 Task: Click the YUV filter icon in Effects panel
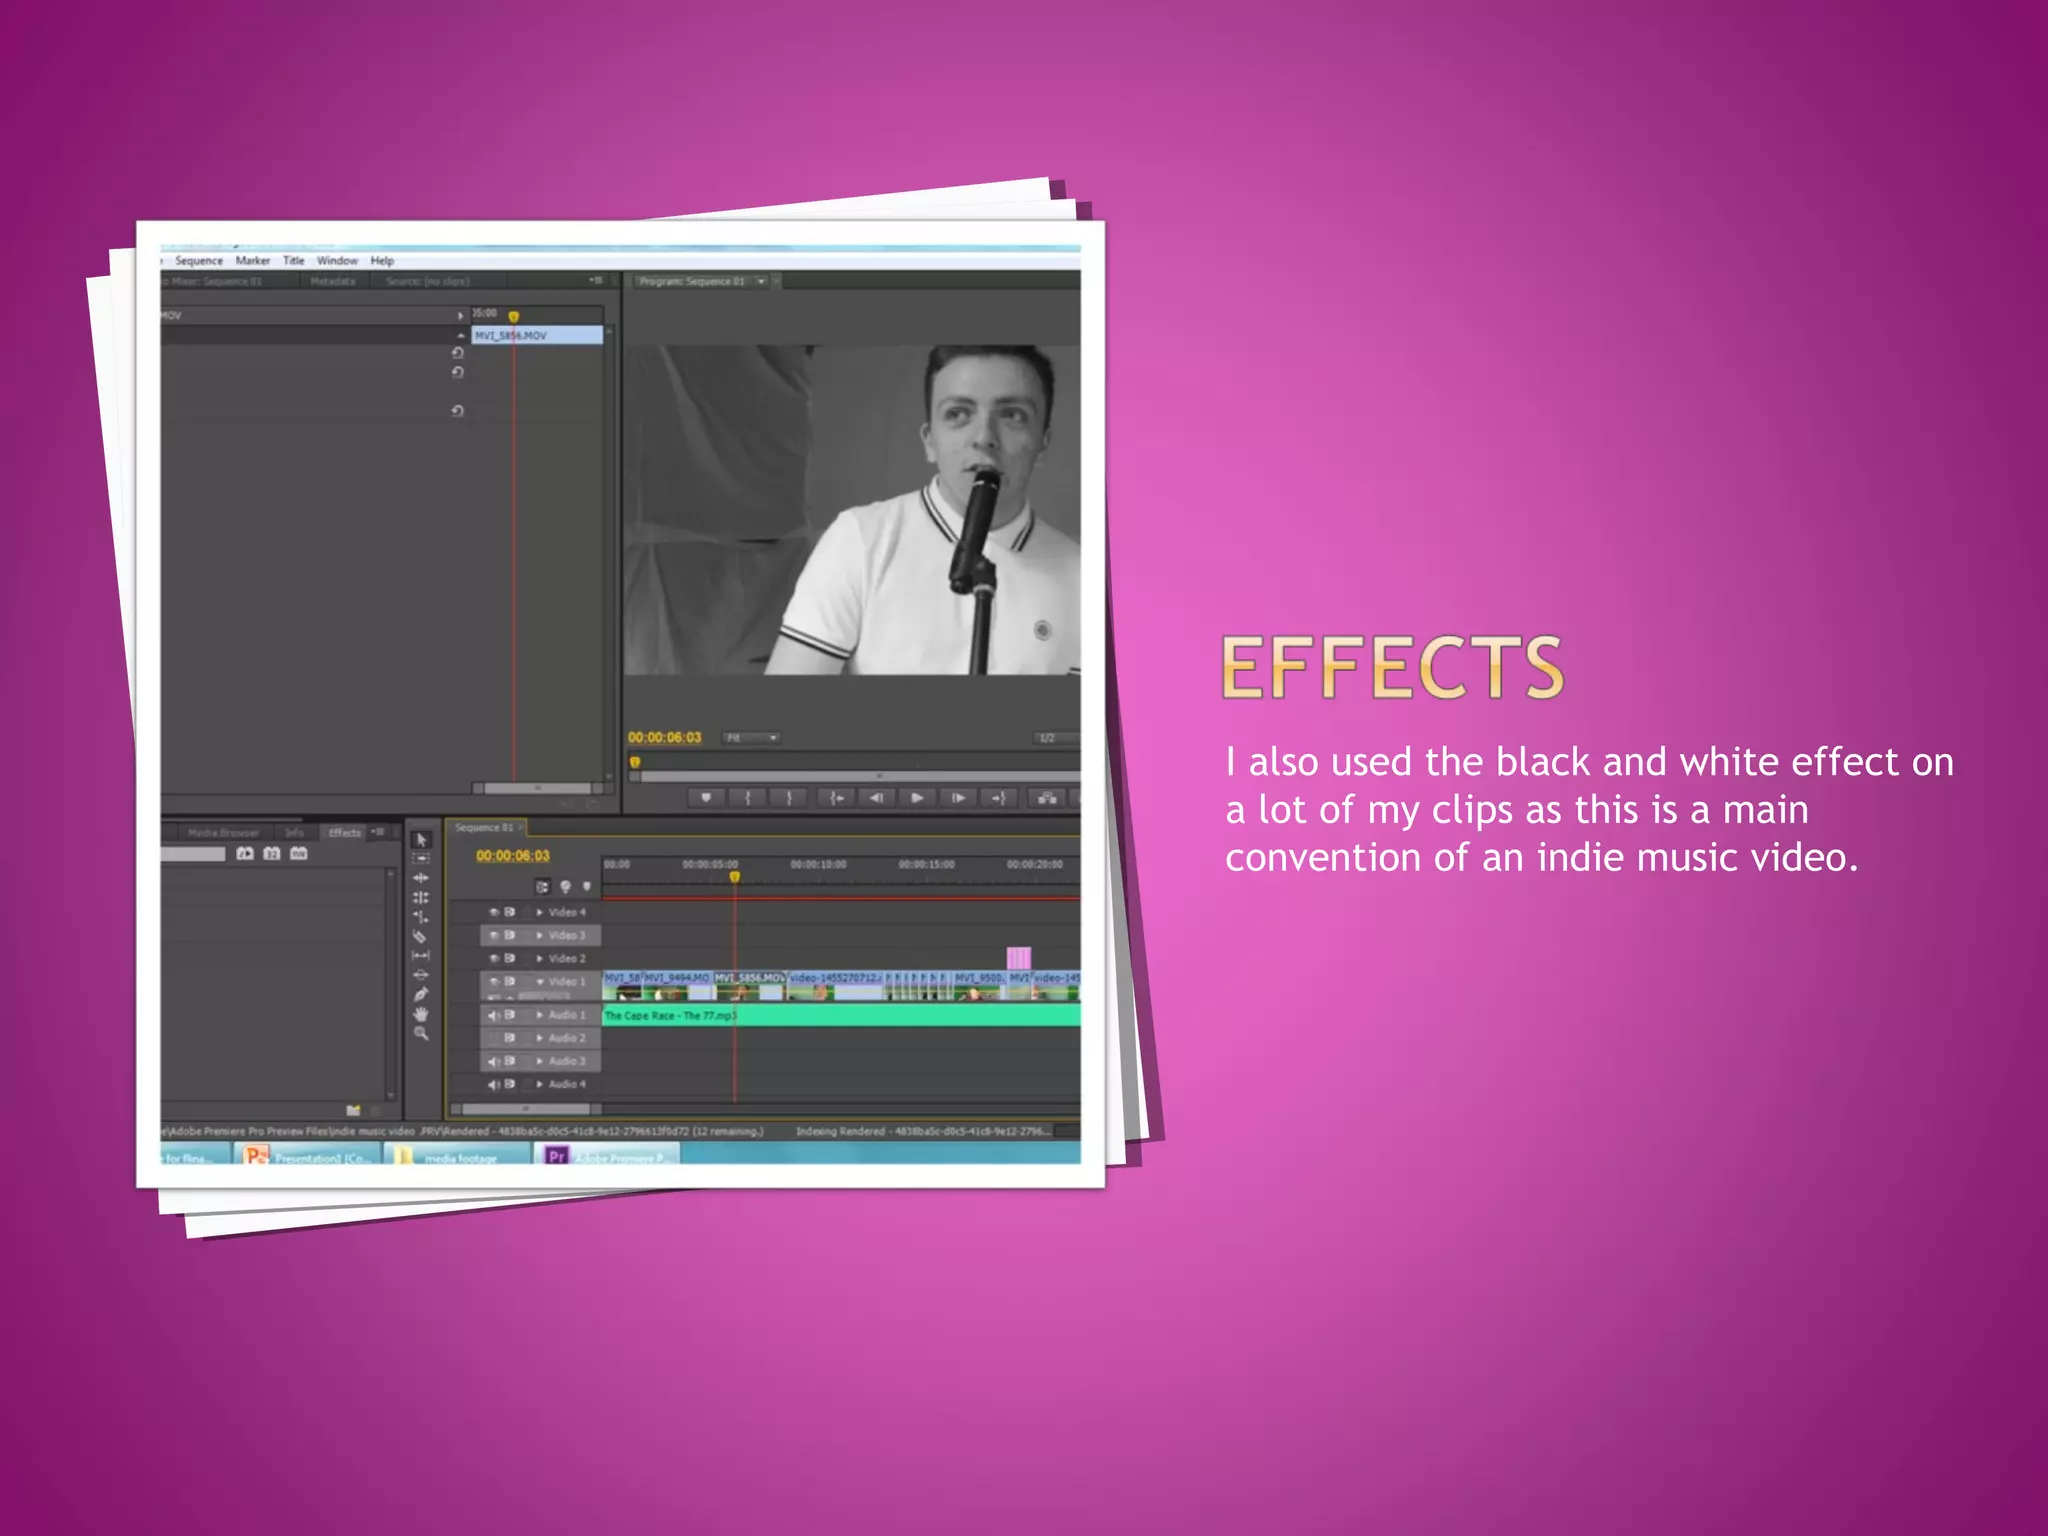pyautogui.click(x=299, y=853)
